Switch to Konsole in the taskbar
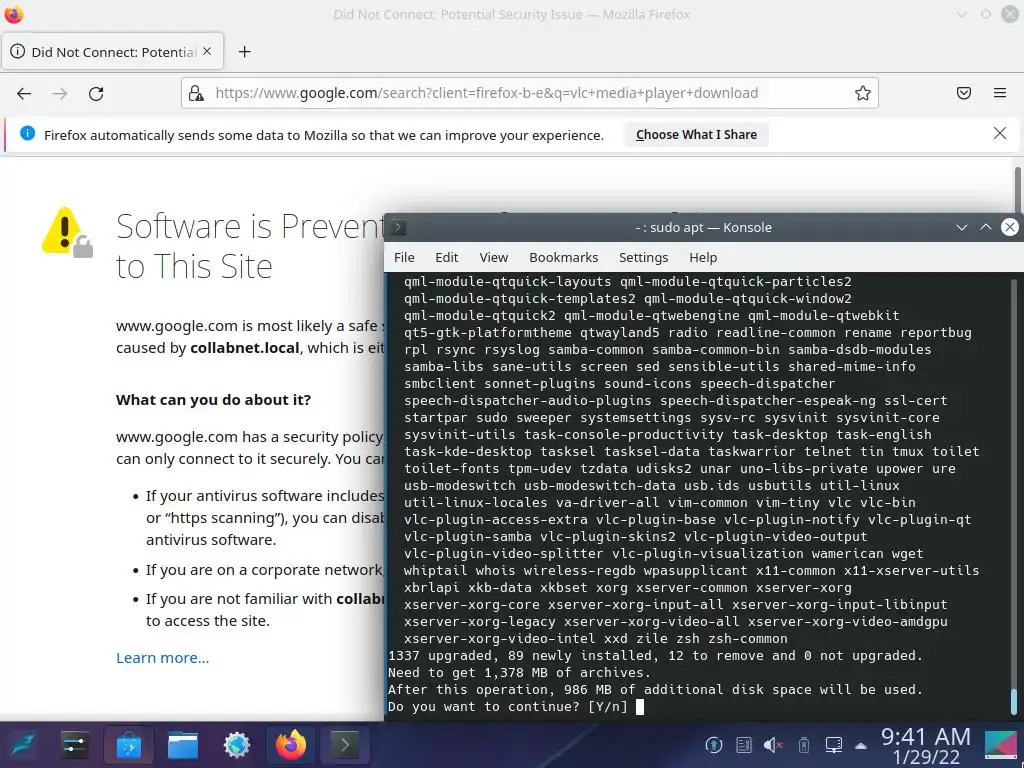The height and width of the screenshot is (768, 1024). 344,744
